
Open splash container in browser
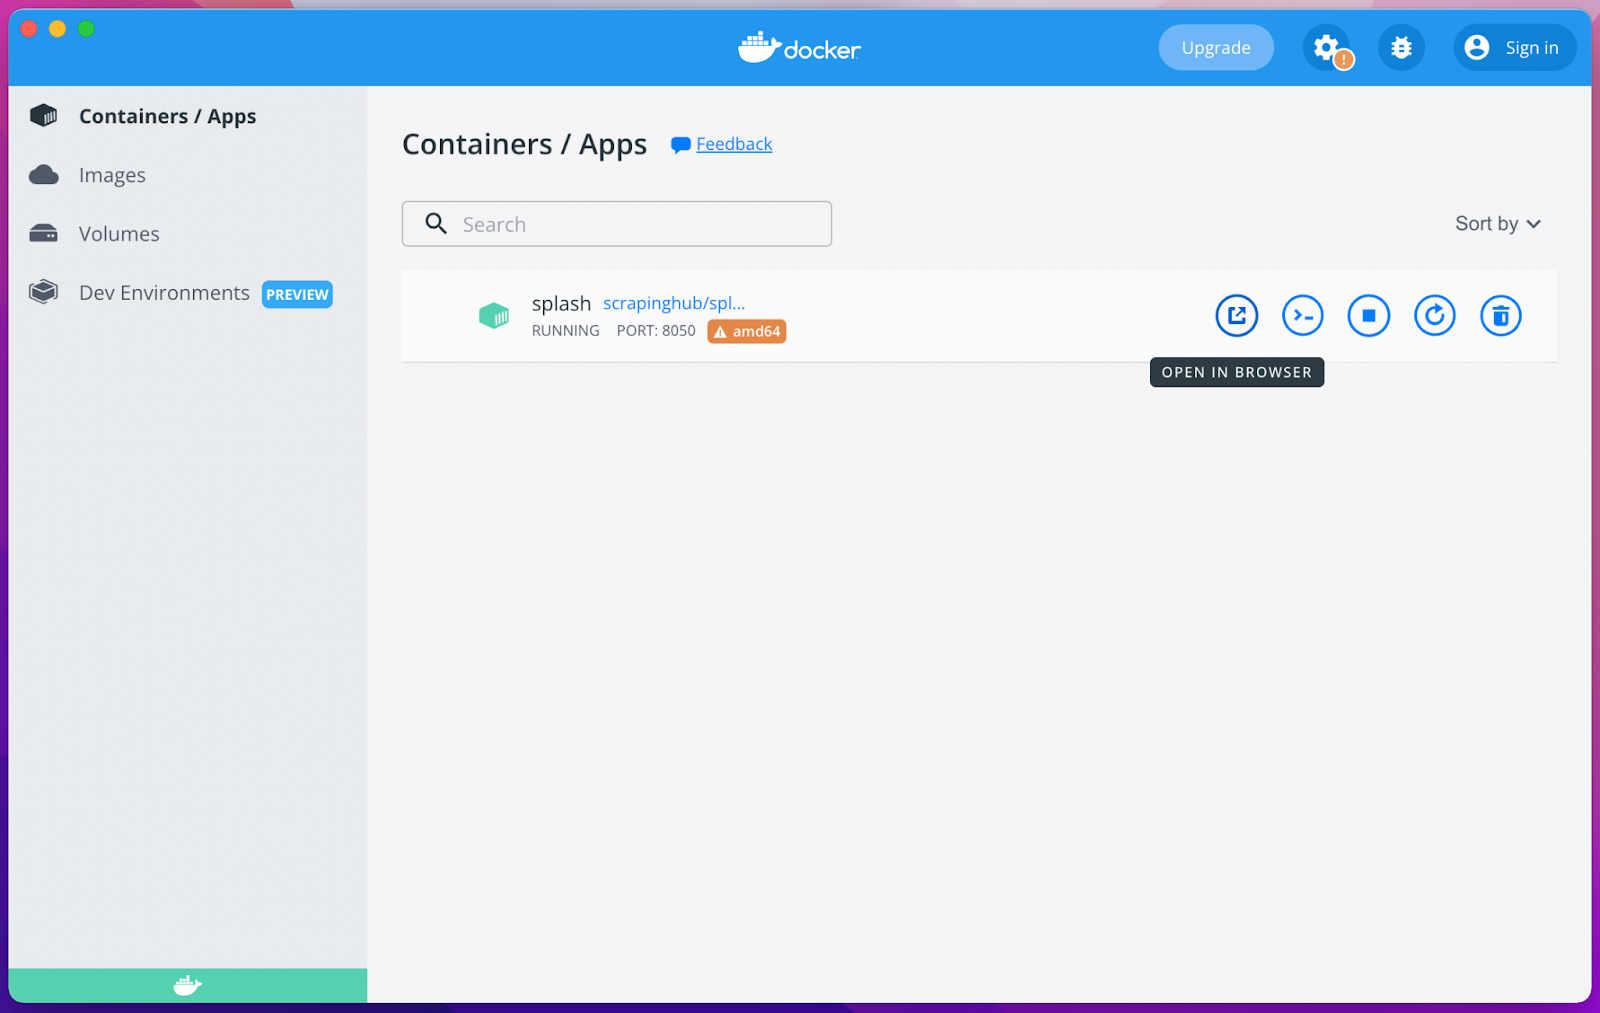pyautogui.click(x=1237, y=316)
